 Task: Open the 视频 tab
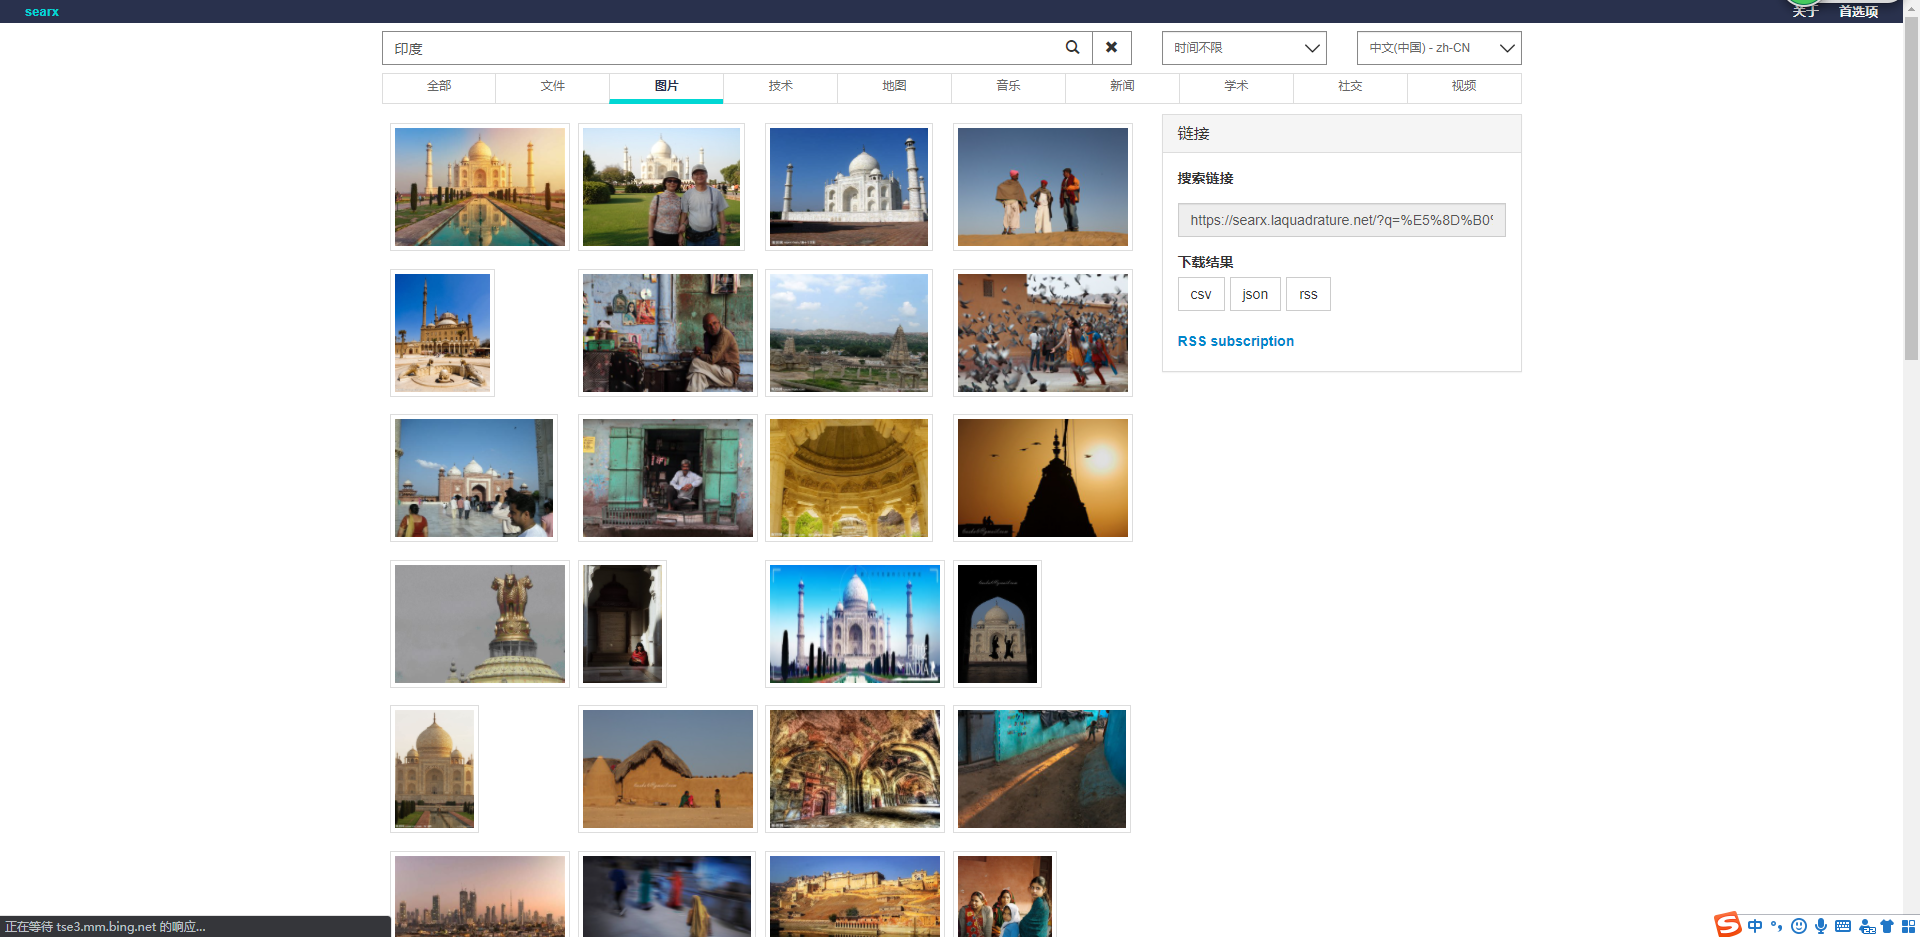[1465, 87]
